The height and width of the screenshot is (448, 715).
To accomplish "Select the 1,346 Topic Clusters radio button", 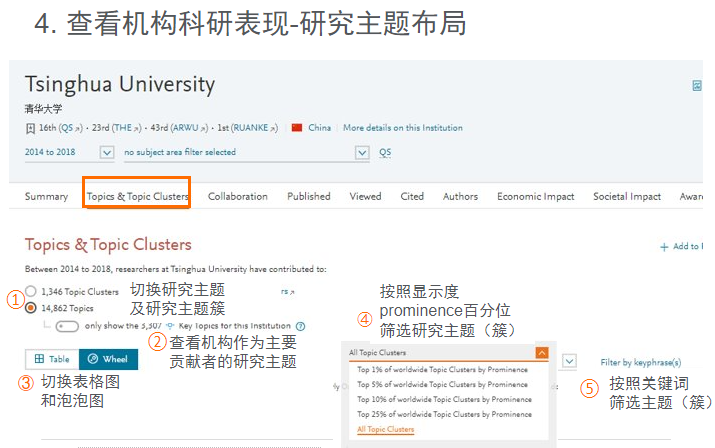I will coord(31,291).
